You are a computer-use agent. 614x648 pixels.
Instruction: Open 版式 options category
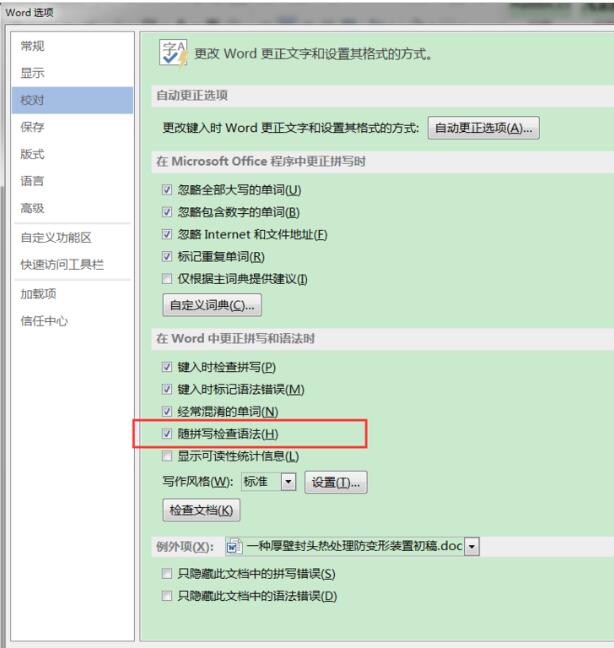[x=72, y=154]
